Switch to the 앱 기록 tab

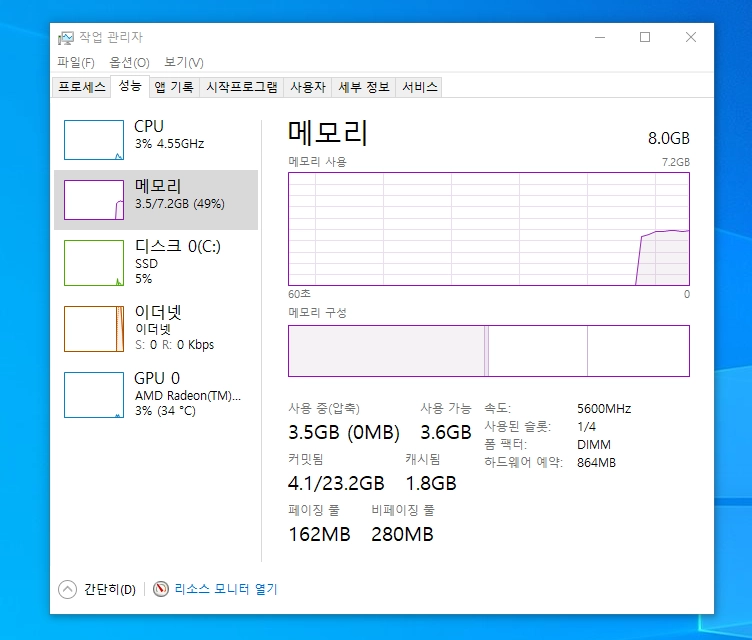pos(174,87)
